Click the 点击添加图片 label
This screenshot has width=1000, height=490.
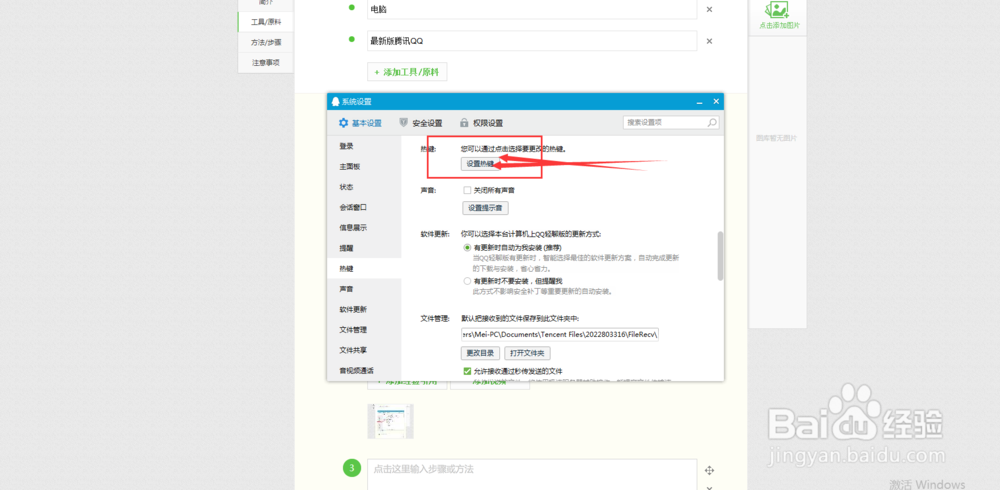[x=778, y=26]
